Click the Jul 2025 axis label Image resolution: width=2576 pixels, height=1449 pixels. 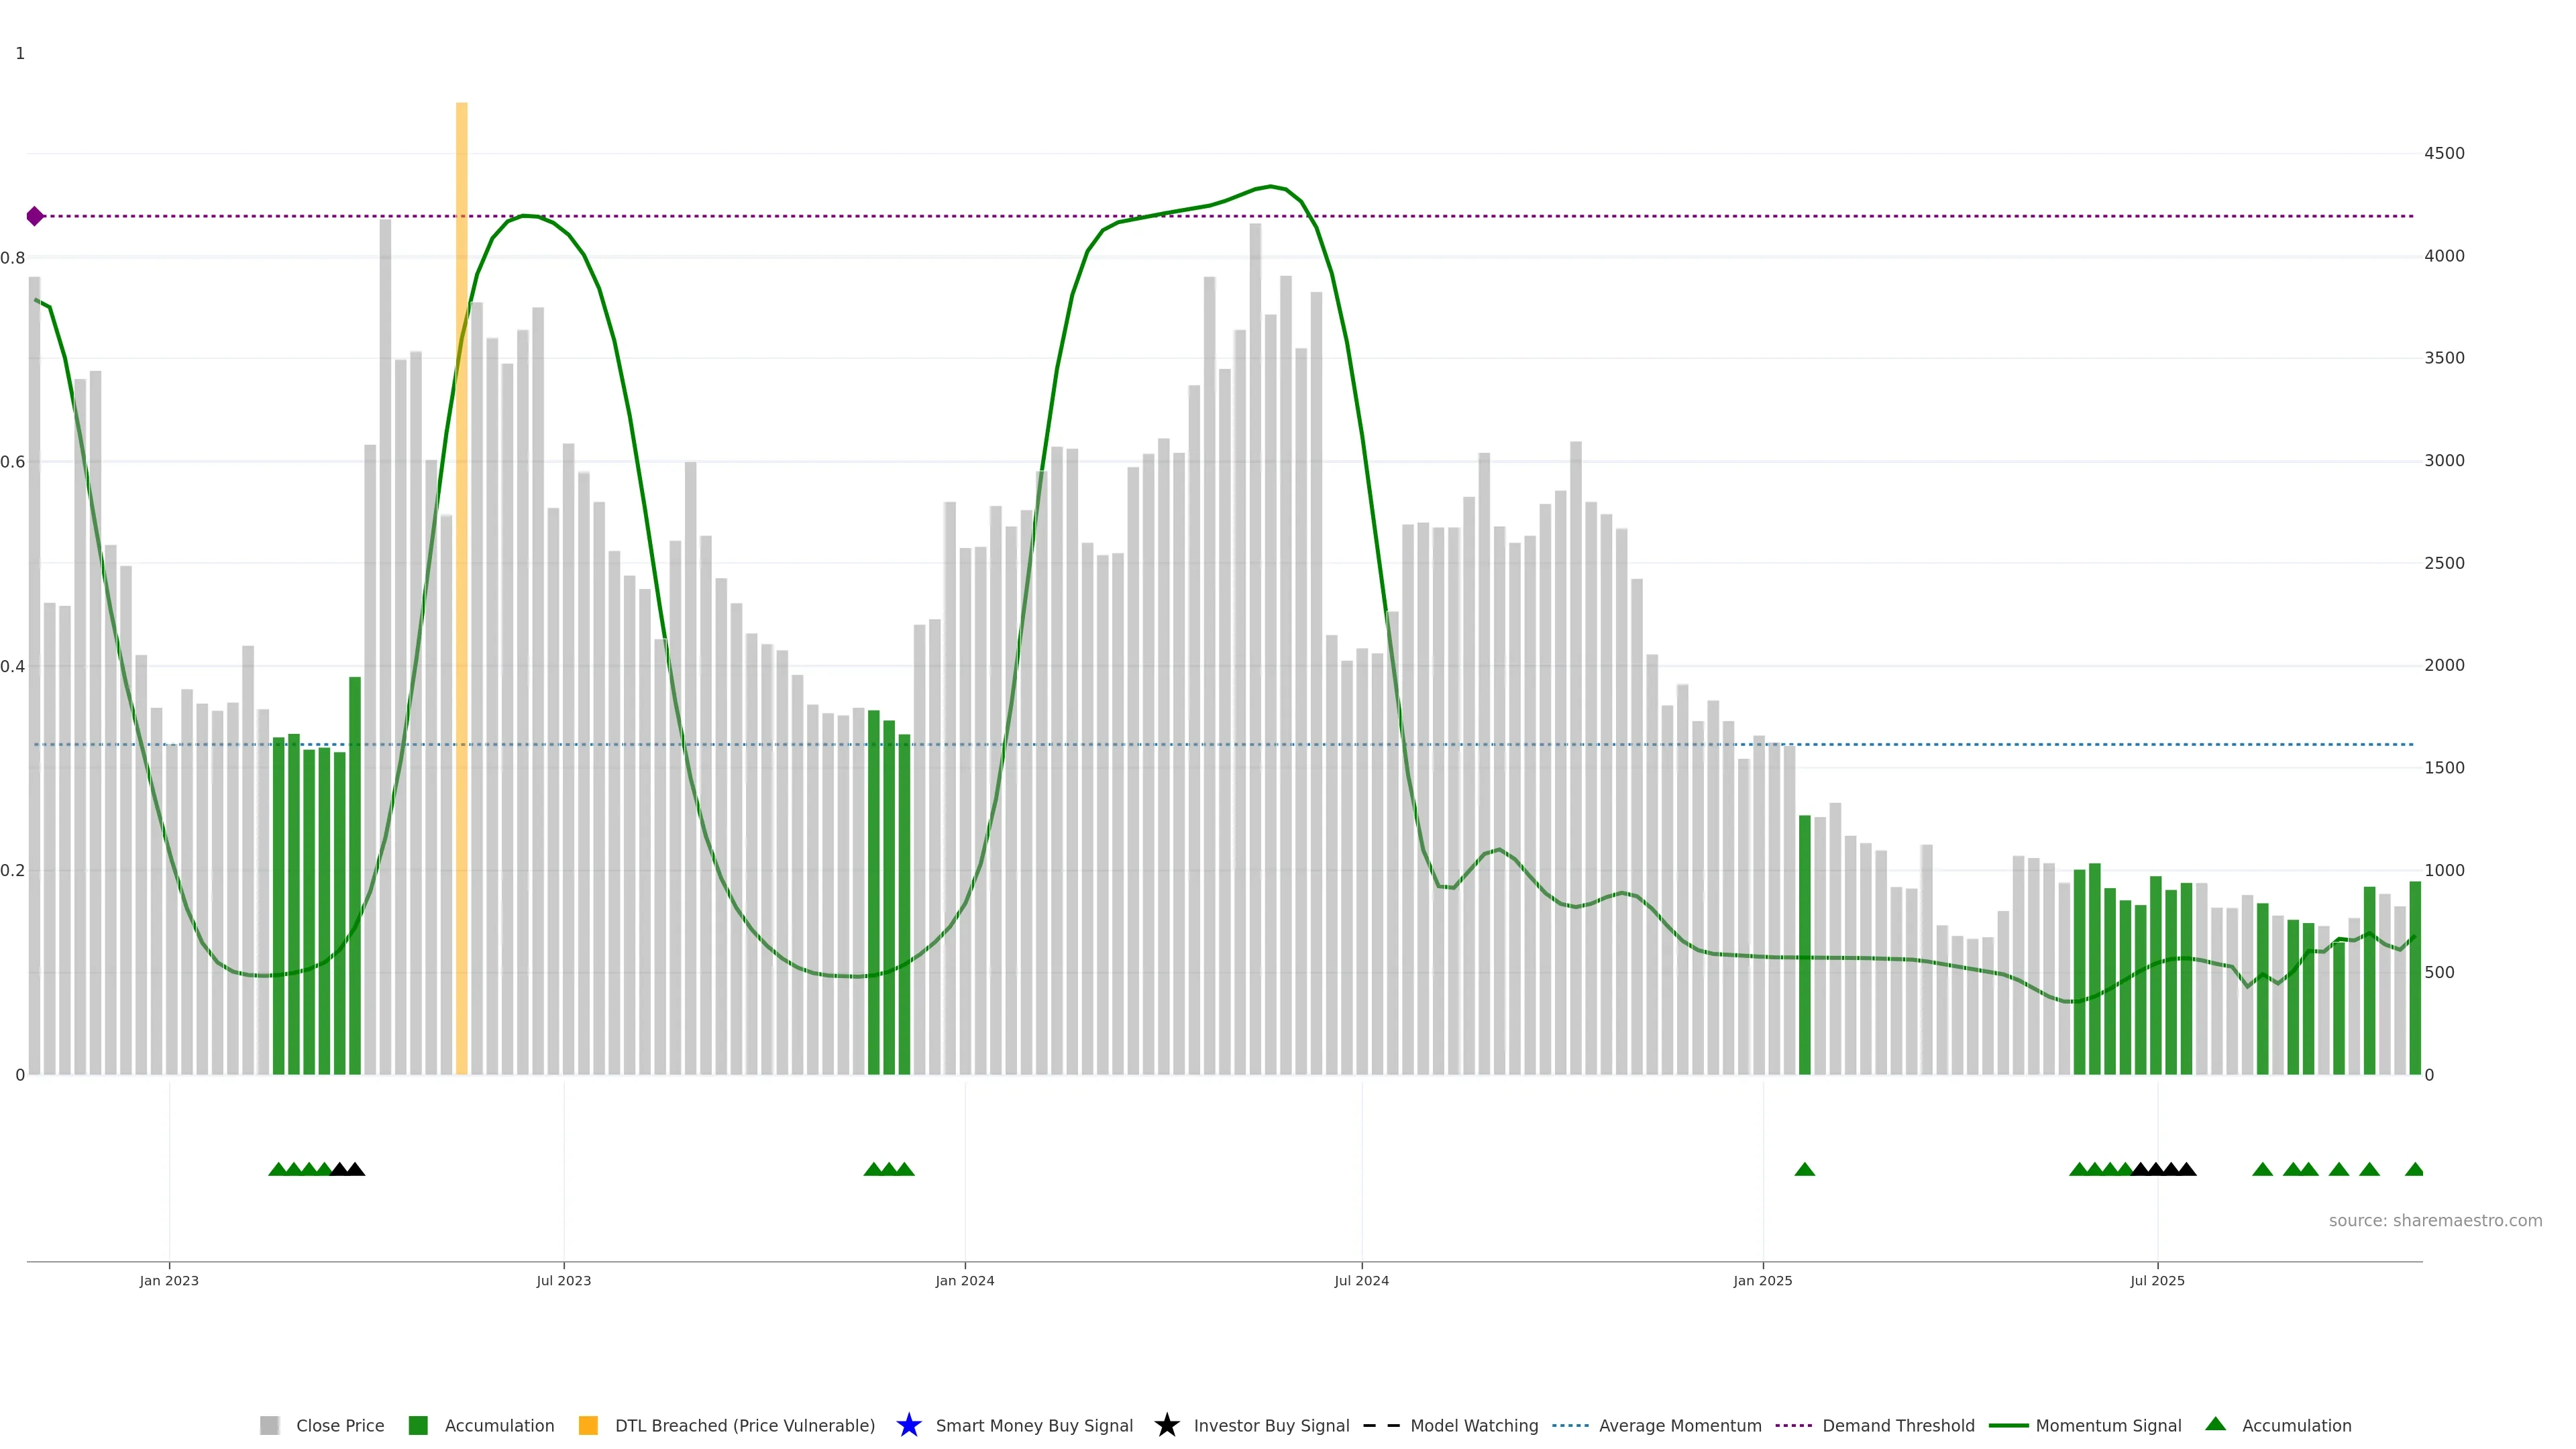(2157, 1281)
